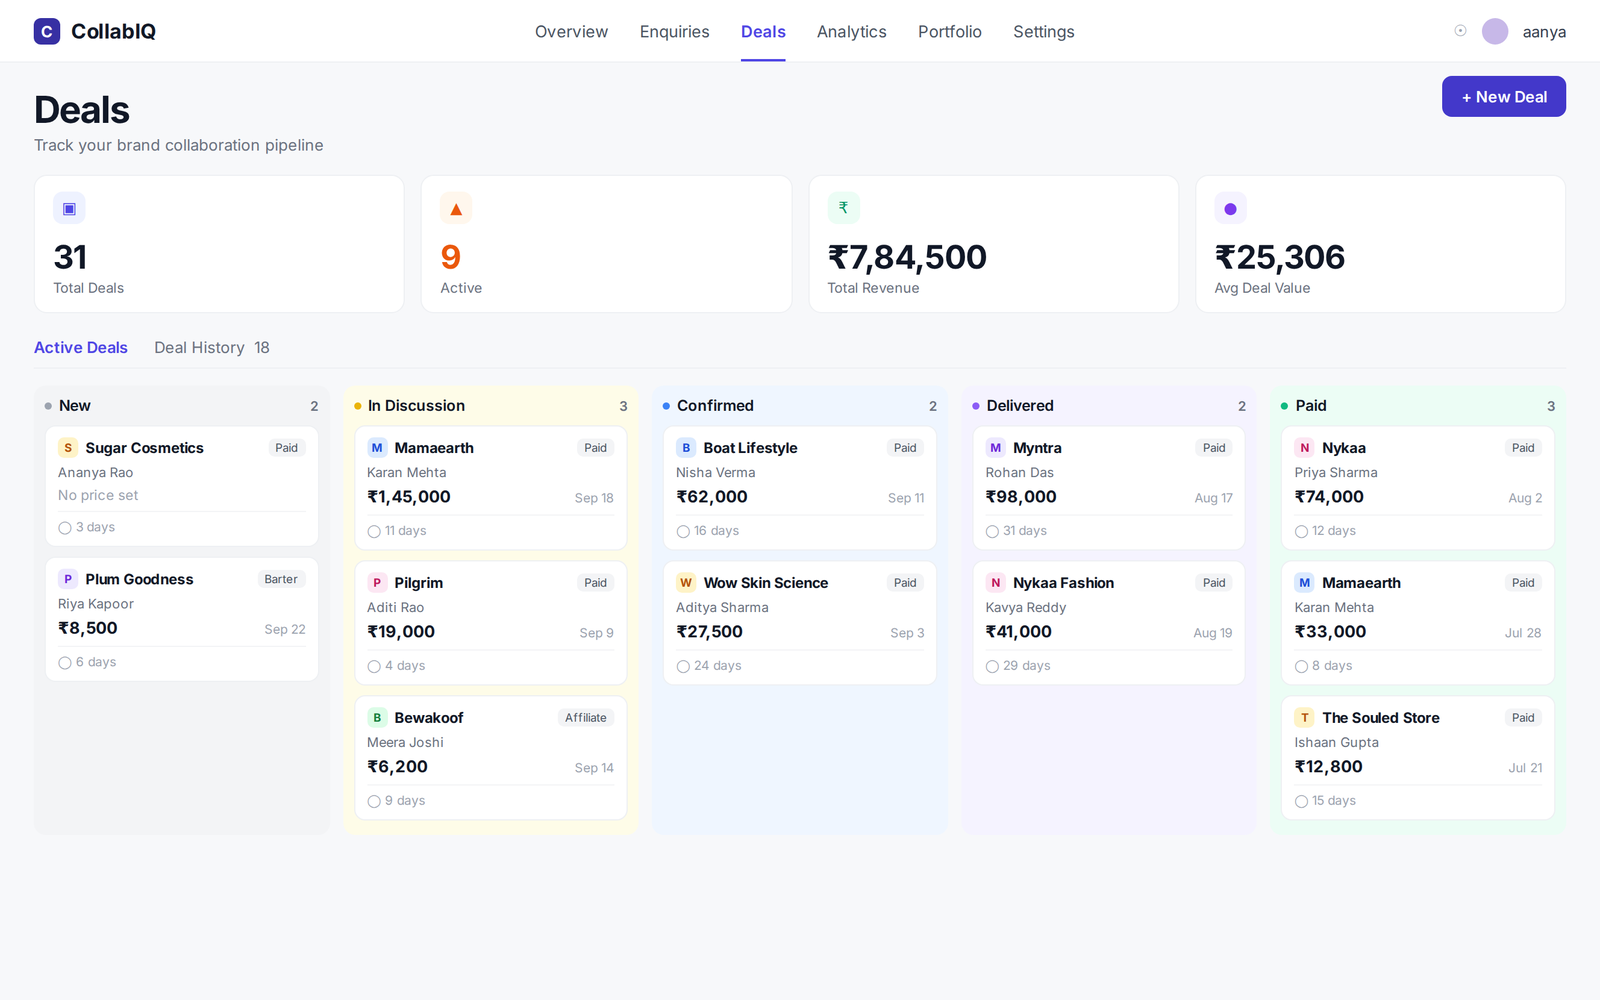This screenshot has width=1600, height=1000.
Task: Click the New column header
Action: (75, 406)
